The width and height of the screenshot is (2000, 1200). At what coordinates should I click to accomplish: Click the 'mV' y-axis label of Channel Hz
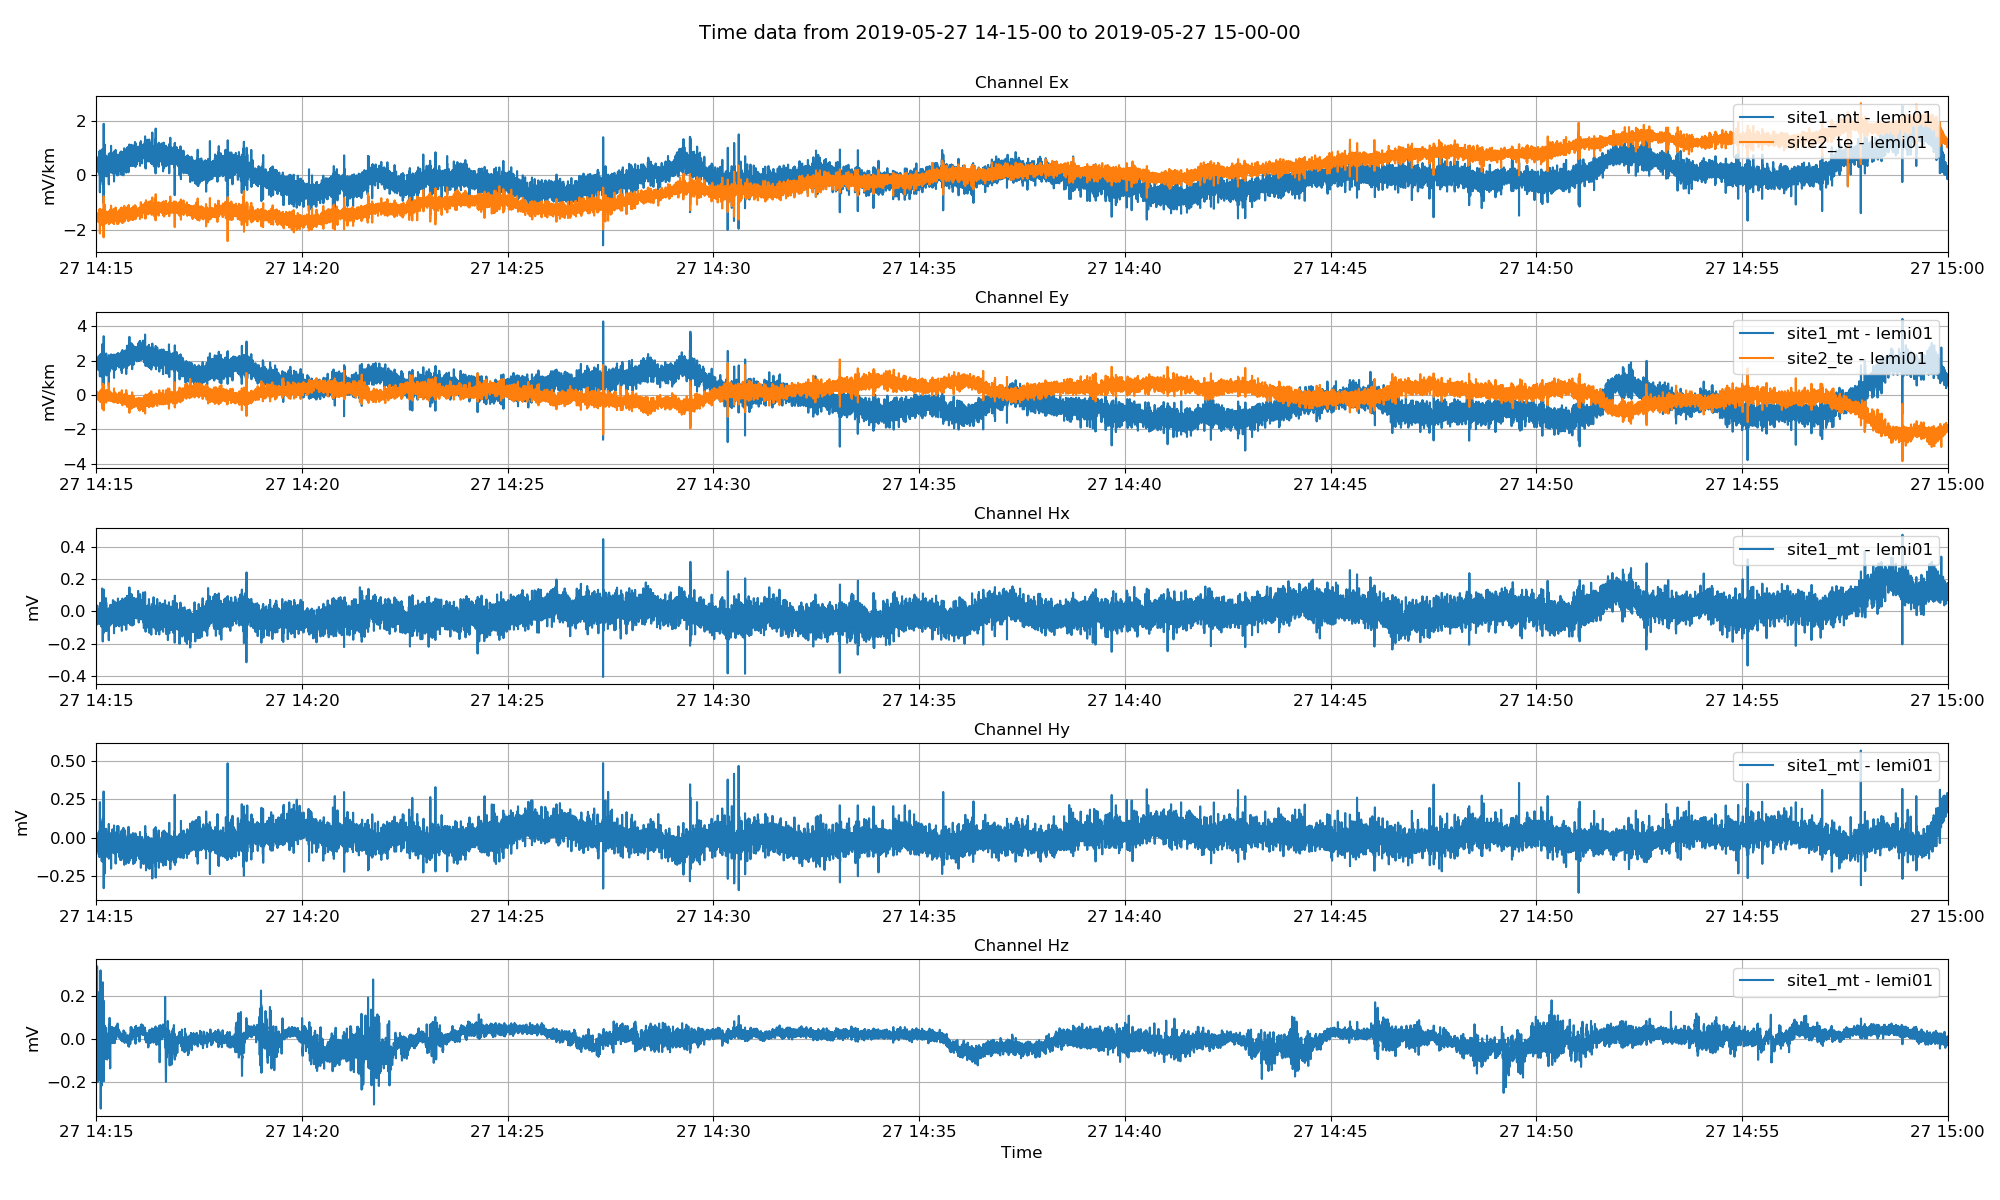click(33, 1038)
